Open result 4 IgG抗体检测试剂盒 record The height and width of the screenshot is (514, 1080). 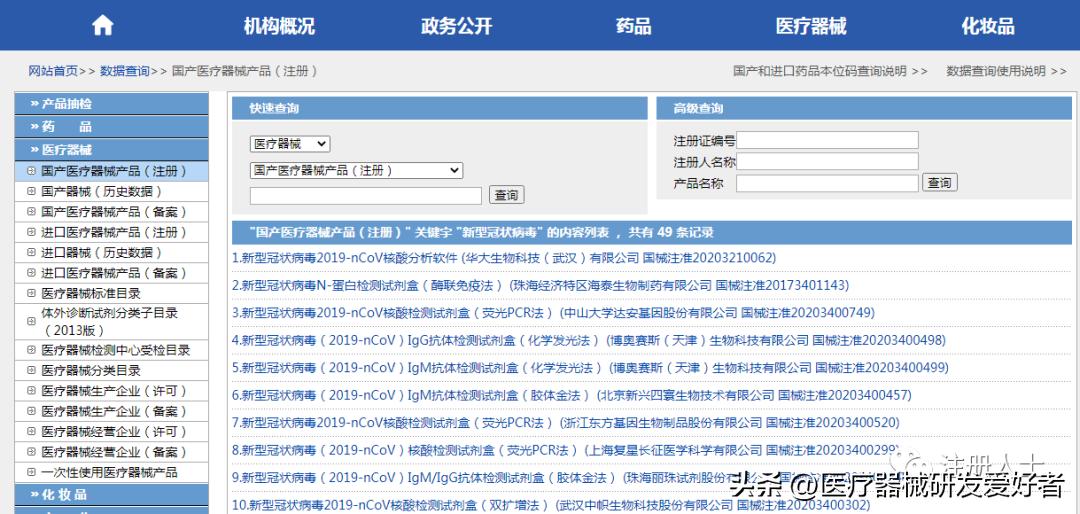tap(589, 340)
